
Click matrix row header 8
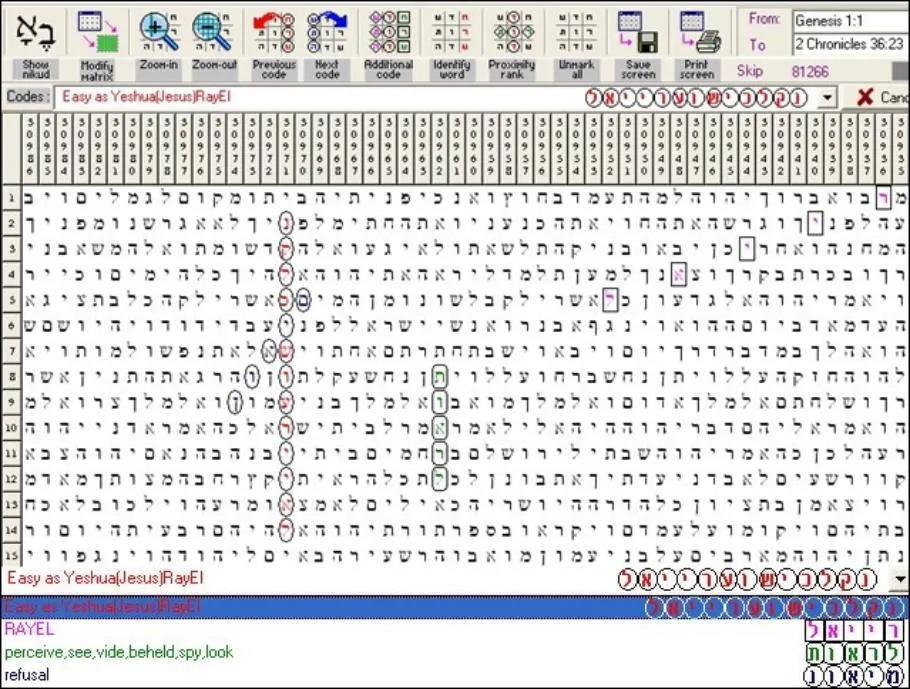pyautogui.click(x=10, y=377)
